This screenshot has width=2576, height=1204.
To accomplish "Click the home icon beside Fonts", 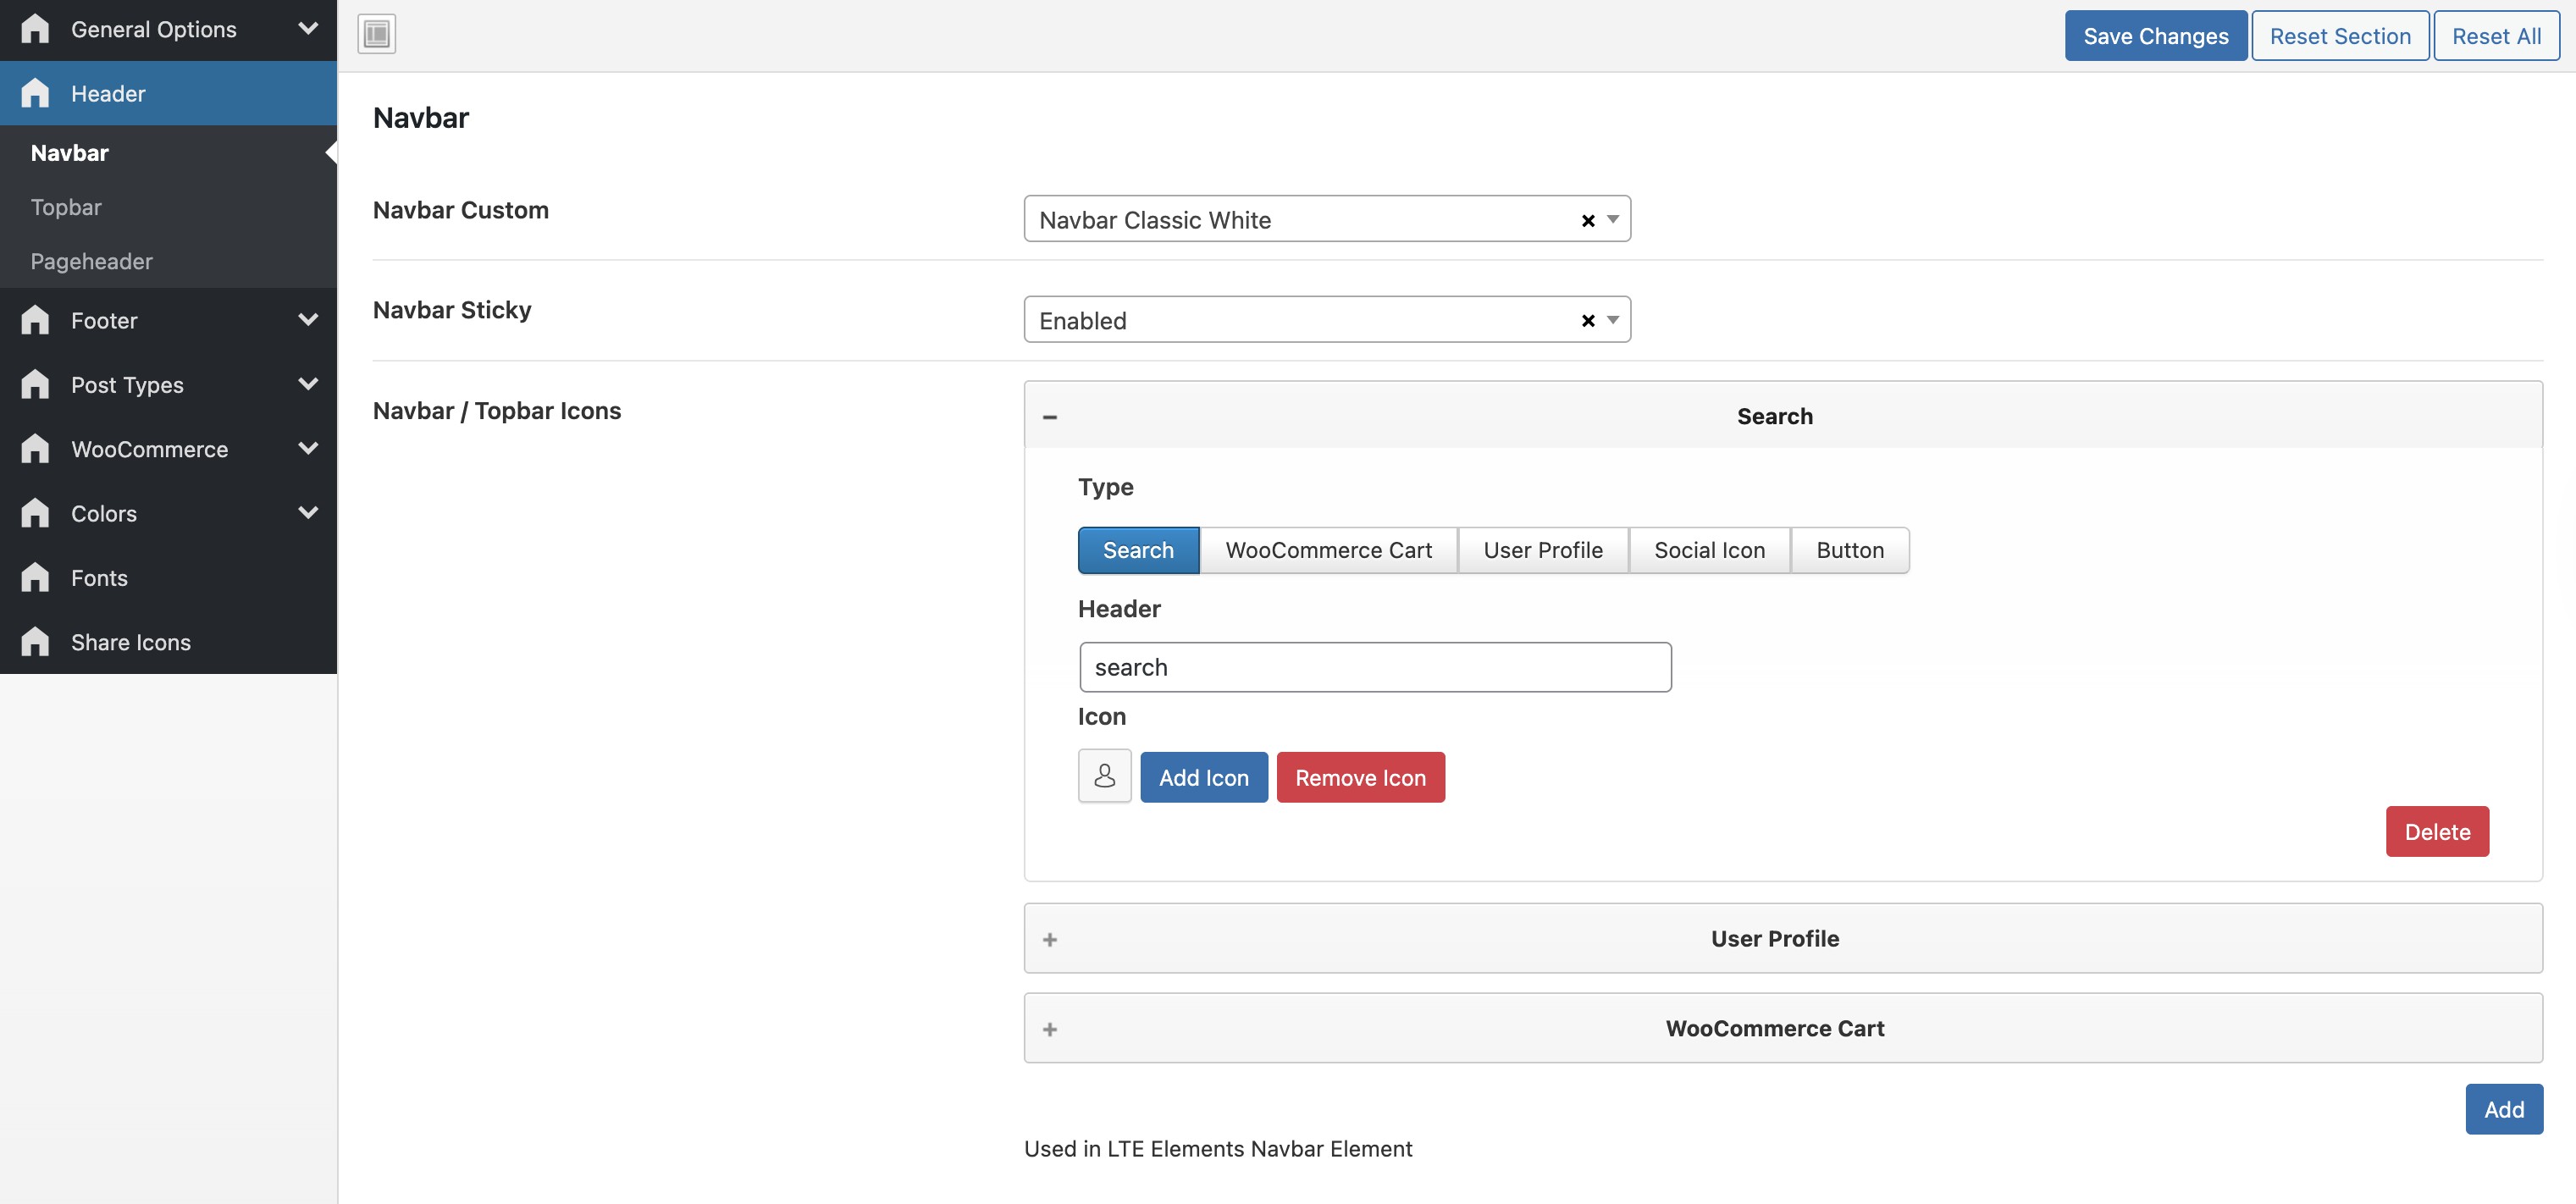I will coord(35,578).
